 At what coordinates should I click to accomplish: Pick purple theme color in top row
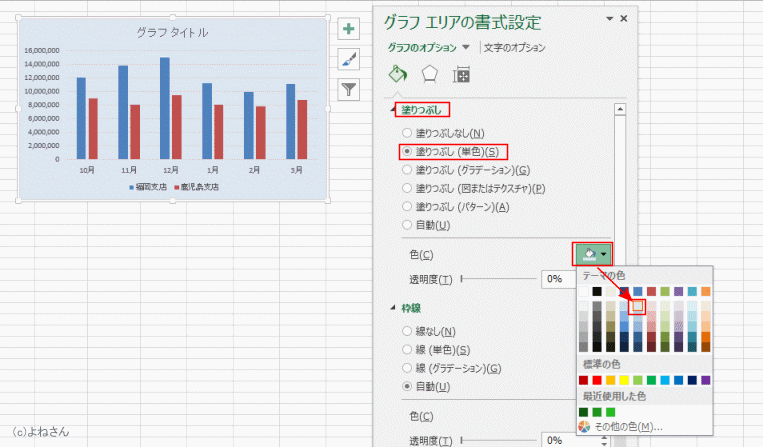(678, 291)
